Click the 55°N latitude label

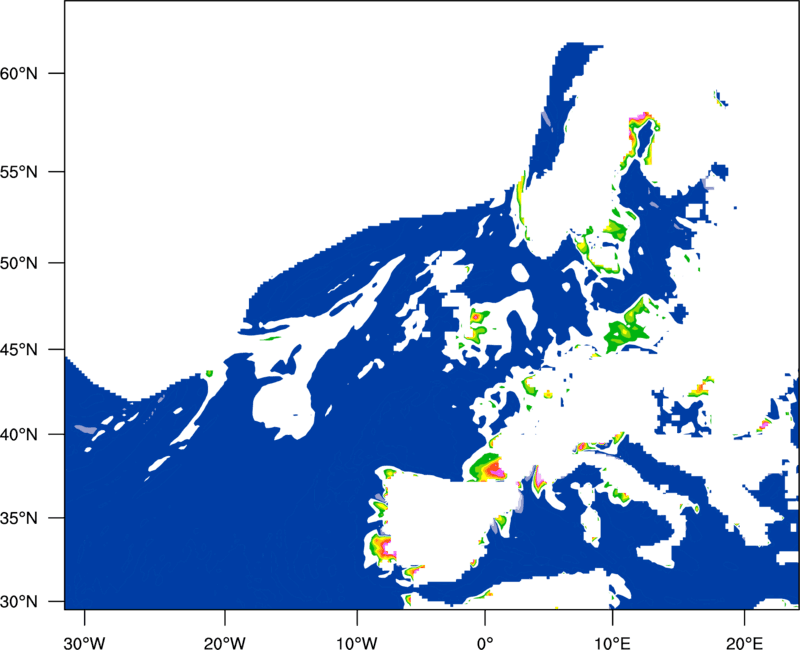click(19, 172)
